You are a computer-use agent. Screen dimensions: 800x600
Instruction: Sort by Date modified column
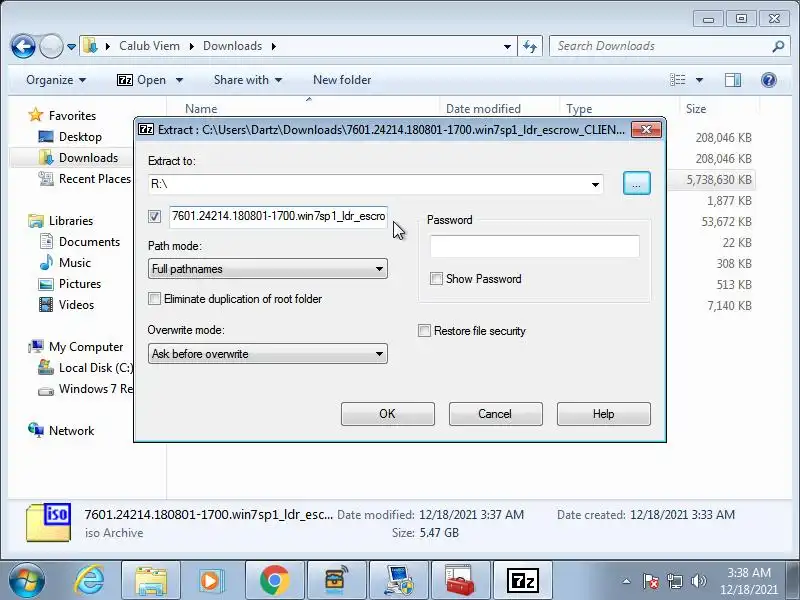[483, 109]
